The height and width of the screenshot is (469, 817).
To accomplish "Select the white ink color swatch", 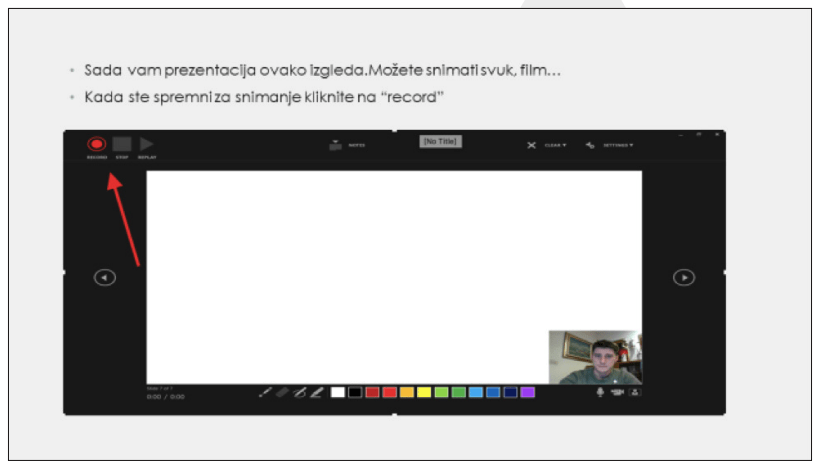I will 338,392.
